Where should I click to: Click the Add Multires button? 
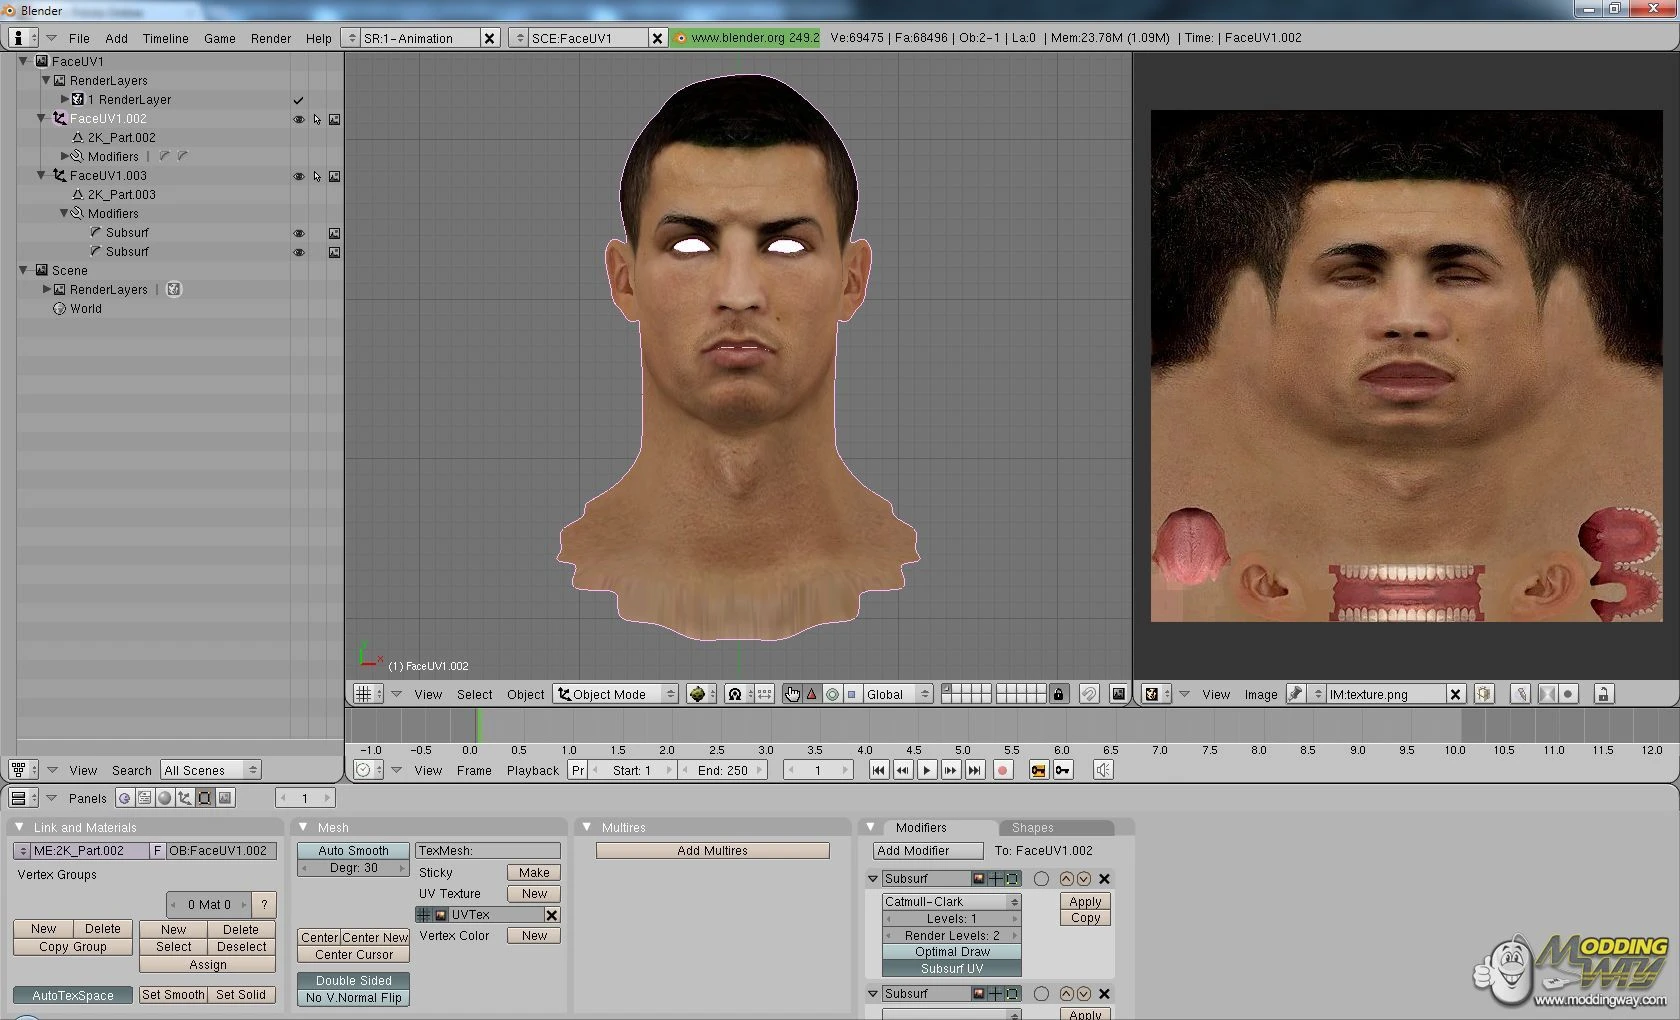click(711, 850)
